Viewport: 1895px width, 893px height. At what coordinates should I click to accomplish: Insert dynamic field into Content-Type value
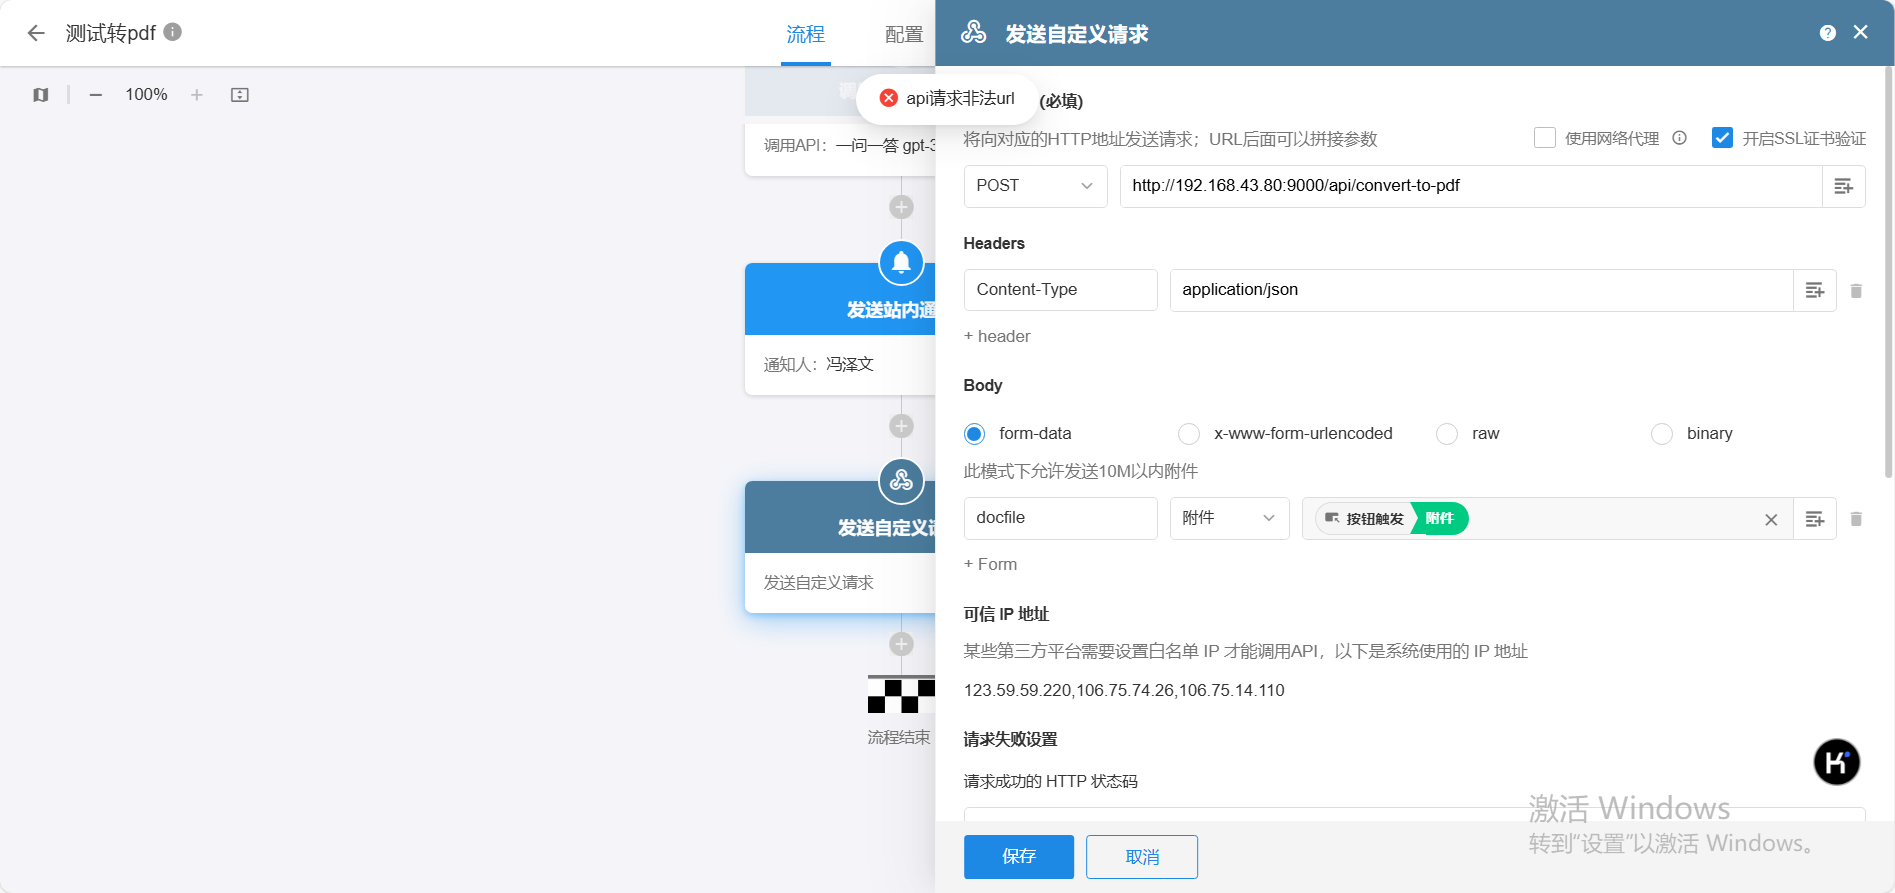point(1814,290)
